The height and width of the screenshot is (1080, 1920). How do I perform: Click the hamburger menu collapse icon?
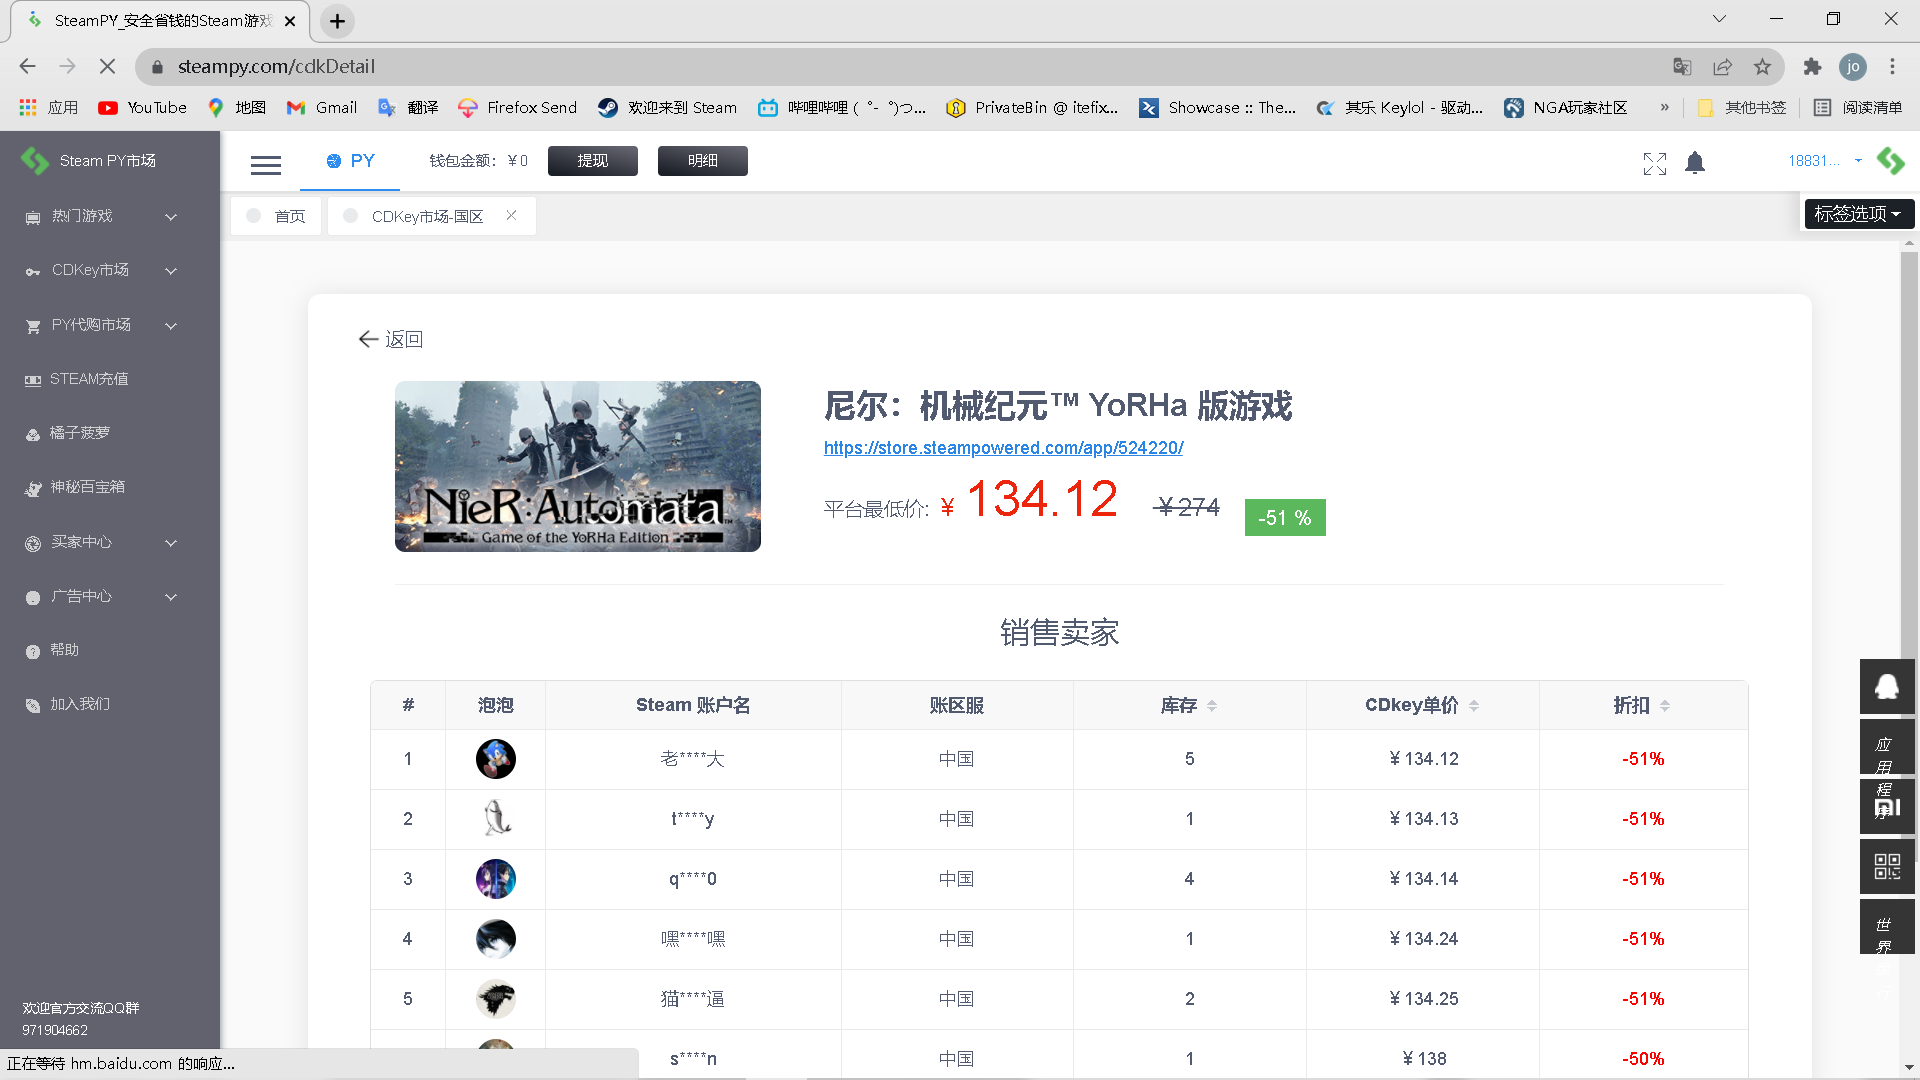[265, 165]
